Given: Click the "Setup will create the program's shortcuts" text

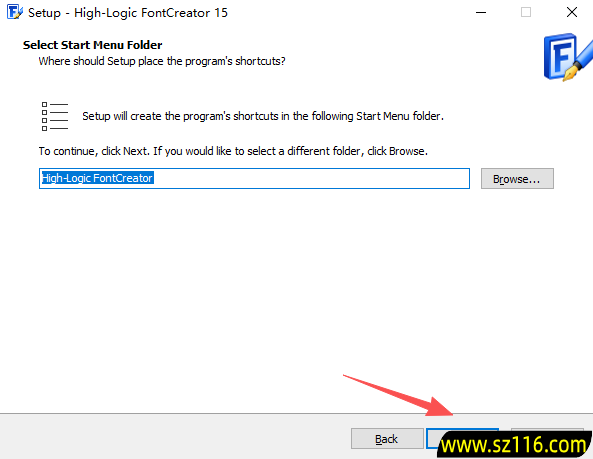Looking at the screenshot, I should [263, 116].
